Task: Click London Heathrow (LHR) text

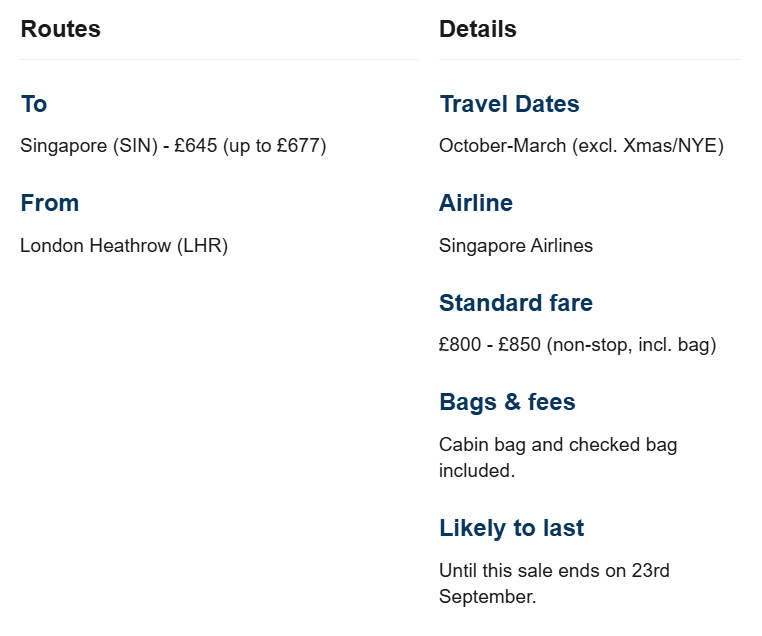Action: click(x=124, y=245)
